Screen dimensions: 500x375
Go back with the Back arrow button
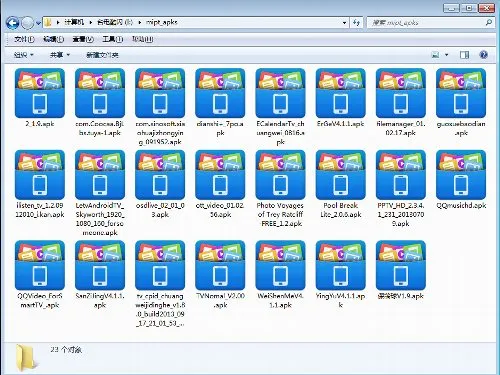click(x=13, y=23)
